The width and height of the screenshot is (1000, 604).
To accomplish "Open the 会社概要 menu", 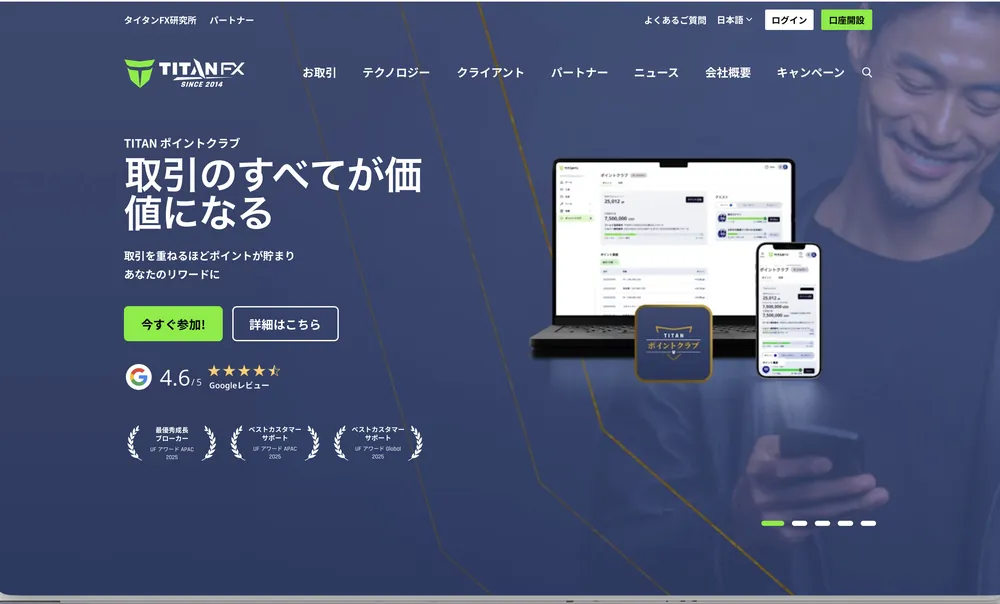I will pos(728,73).
